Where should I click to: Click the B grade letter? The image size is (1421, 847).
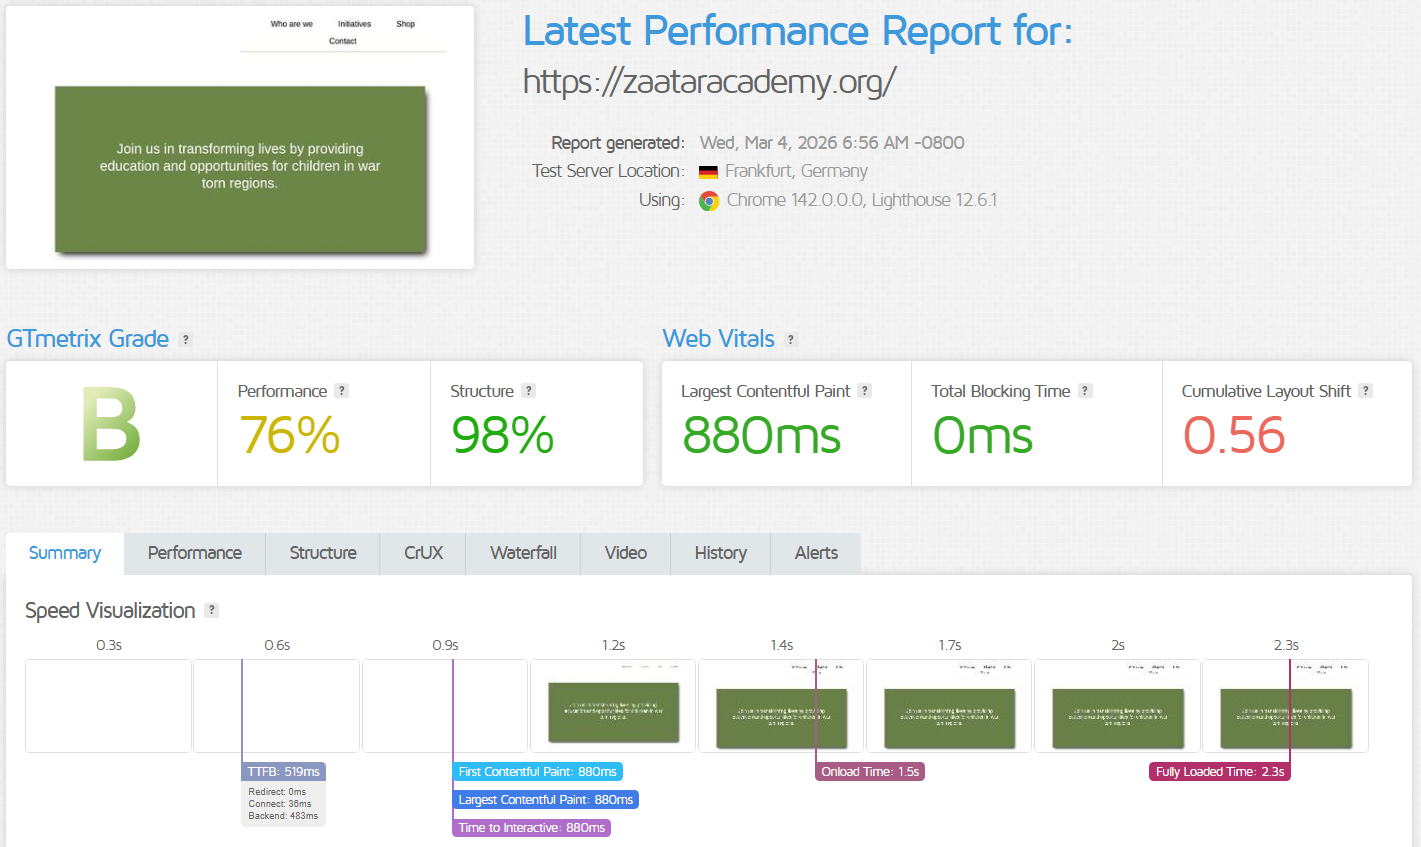111,425
